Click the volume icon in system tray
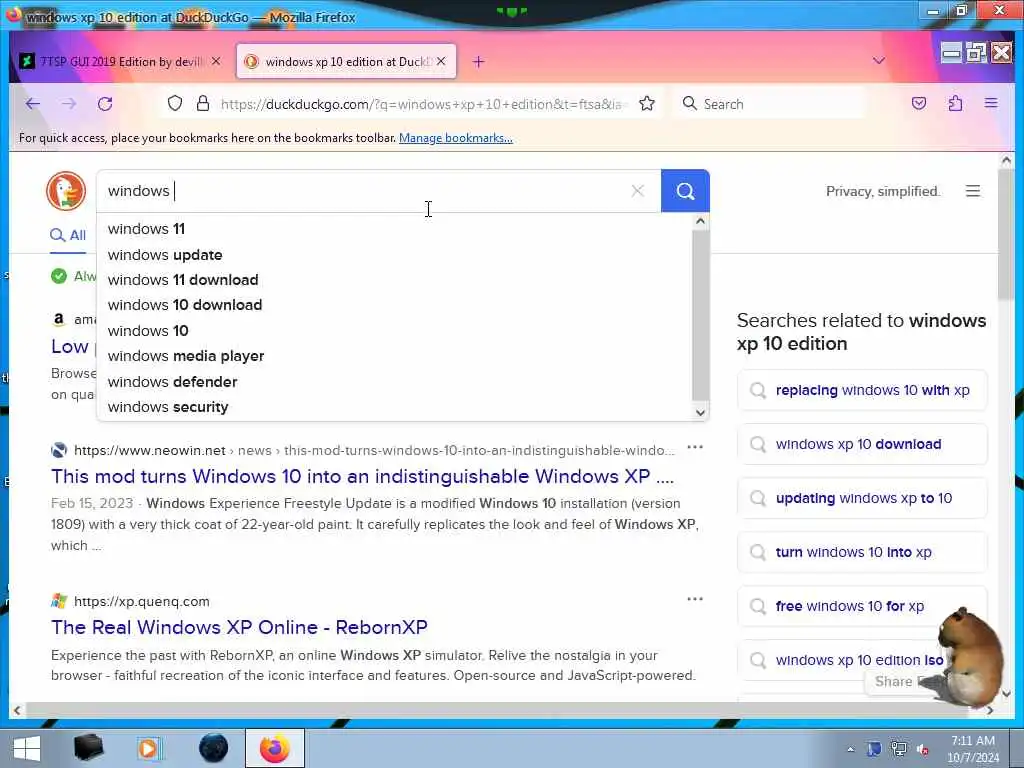Viewport: 1024px width, 768px height. point(923,749)
